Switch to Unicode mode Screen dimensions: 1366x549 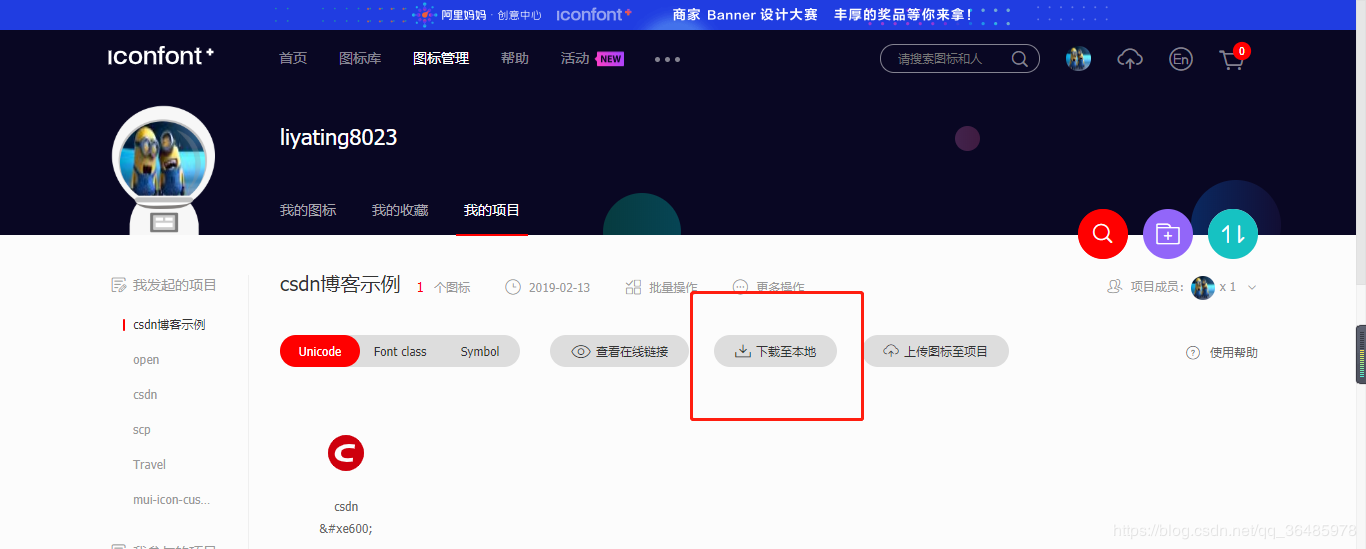[320, 351]
